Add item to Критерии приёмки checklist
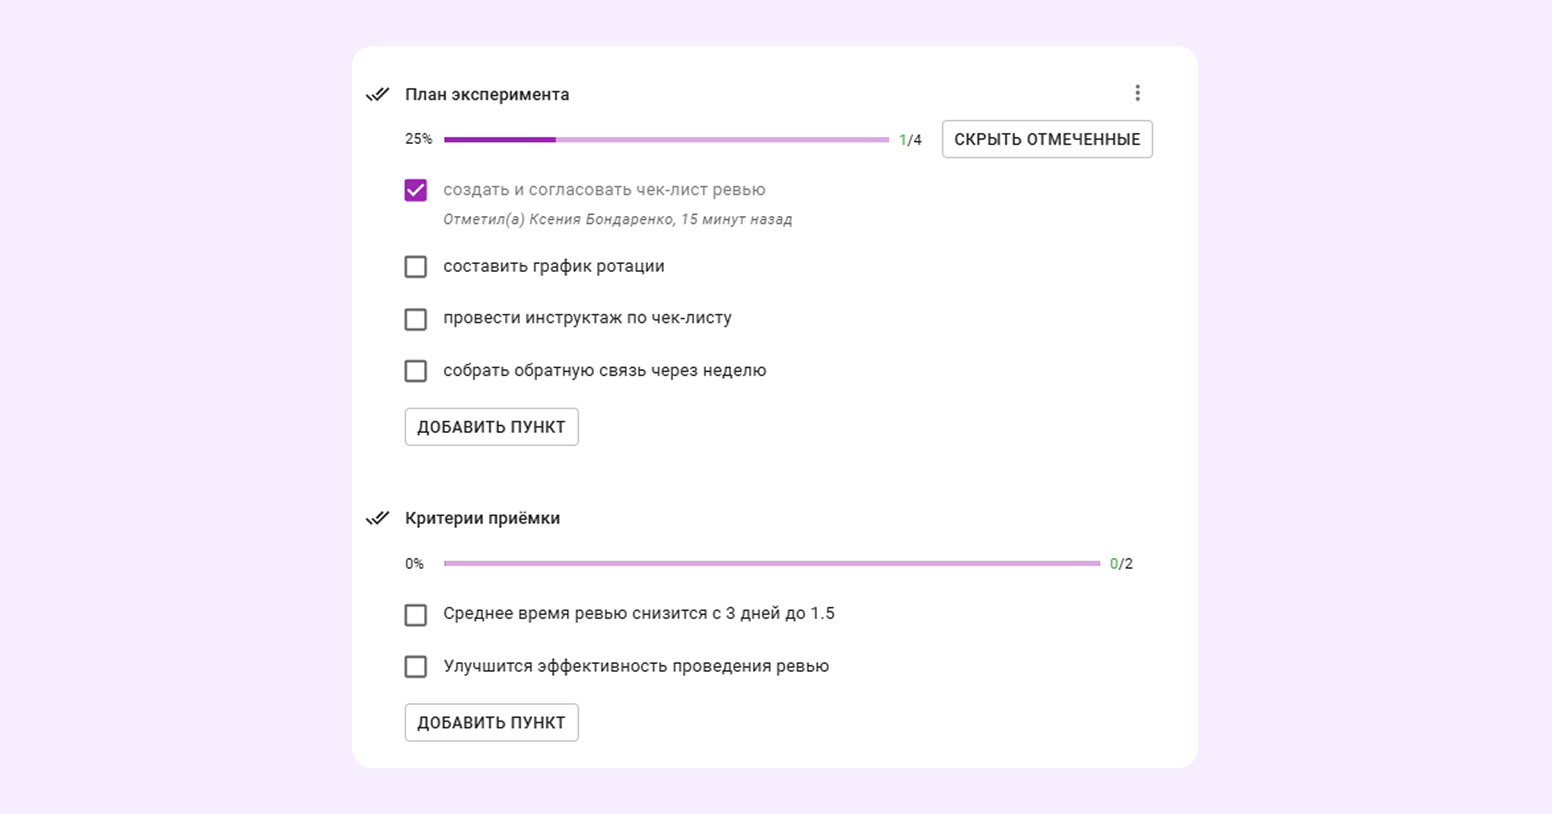Screen dimensions: 1552x814 (491, 723)
